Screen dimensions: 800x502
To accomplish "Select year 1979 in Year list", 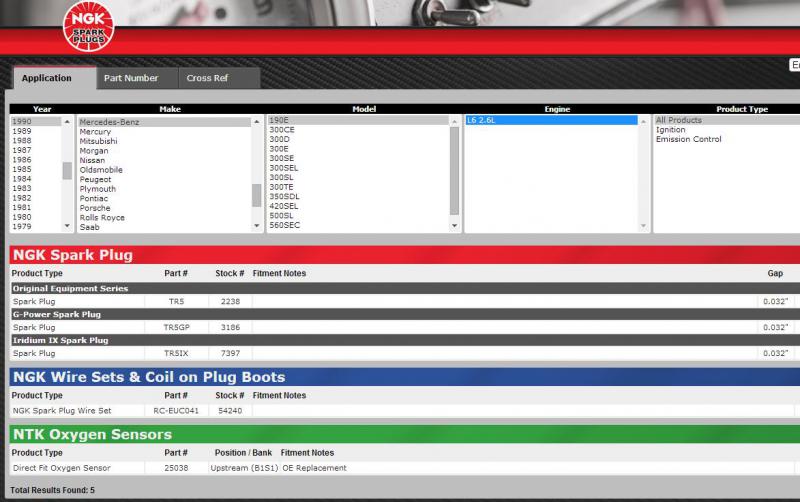I will (x=22, y=227).
